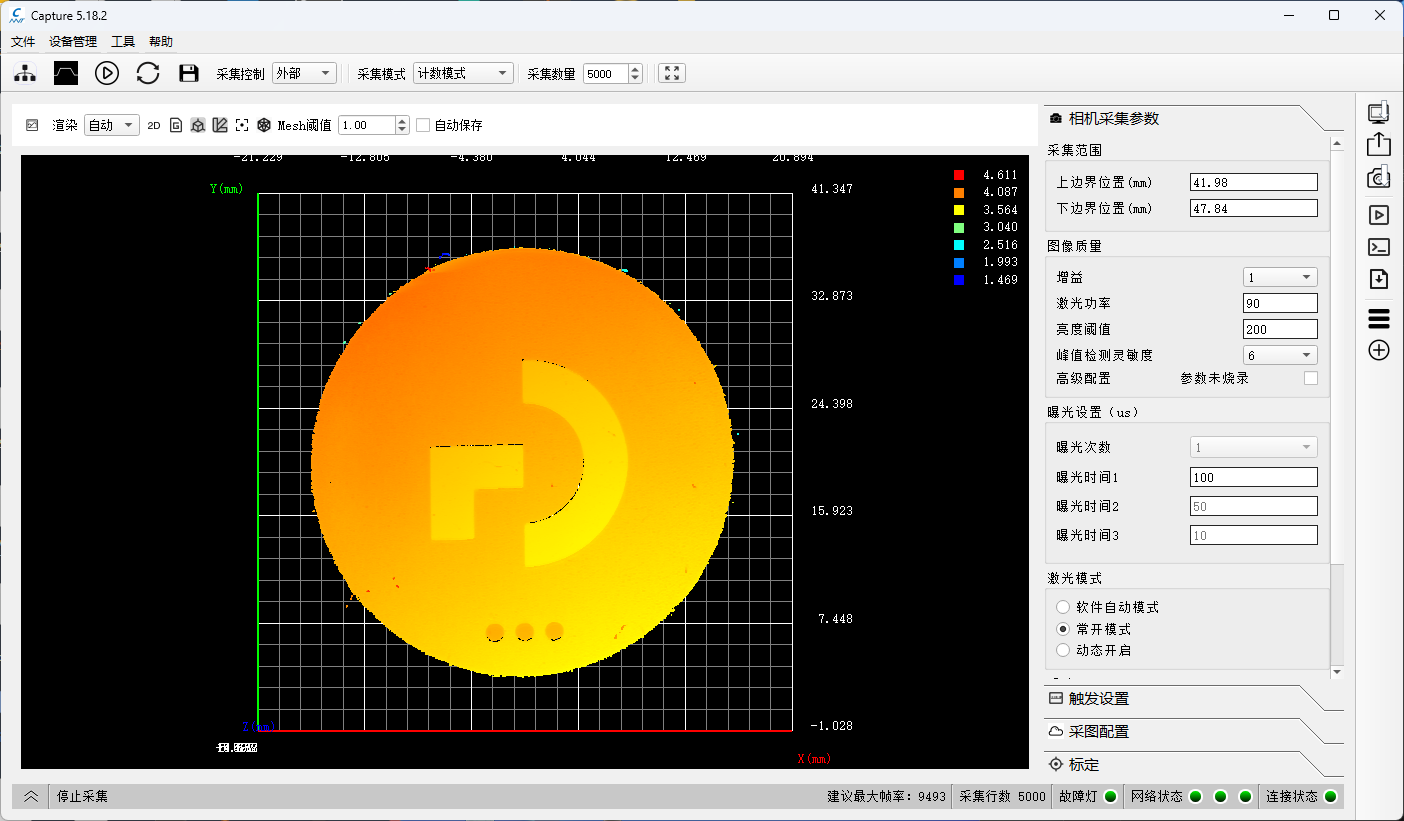Image resolution: width=1404 pixels, height=821 pixels.
Task: Click the monitor download icon in right sidebar
Action: click(1379, 113)
